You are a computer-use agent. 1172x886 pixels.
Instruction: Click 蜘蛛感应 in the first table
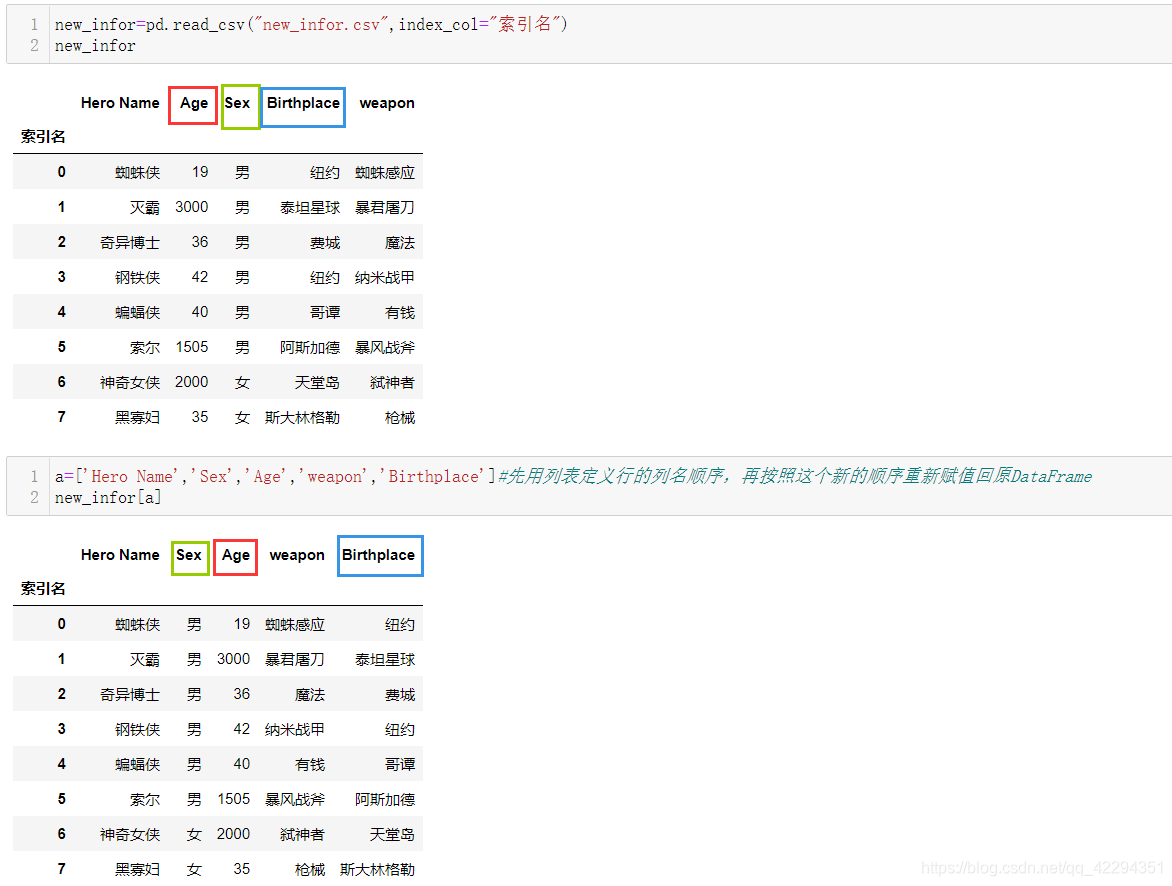pyautogui.click(x=385, y=173)
